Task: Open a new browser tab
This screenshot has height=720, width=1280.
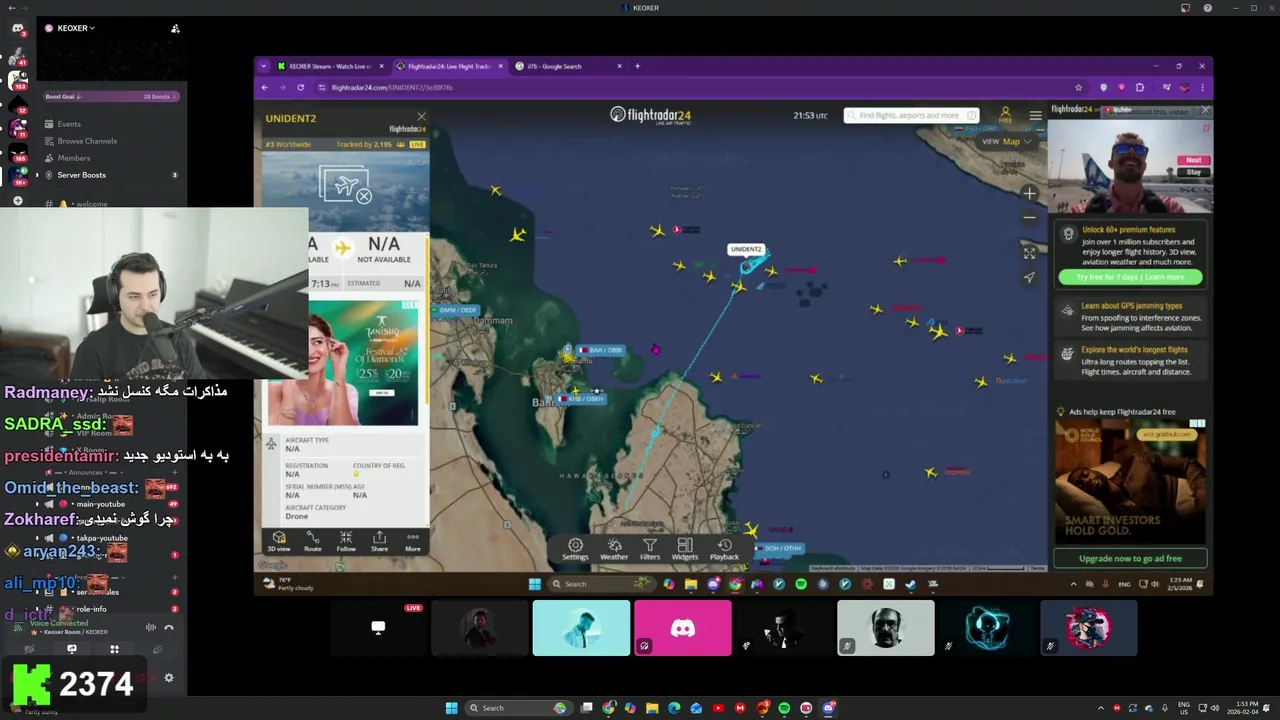Action: pos(637,66)
